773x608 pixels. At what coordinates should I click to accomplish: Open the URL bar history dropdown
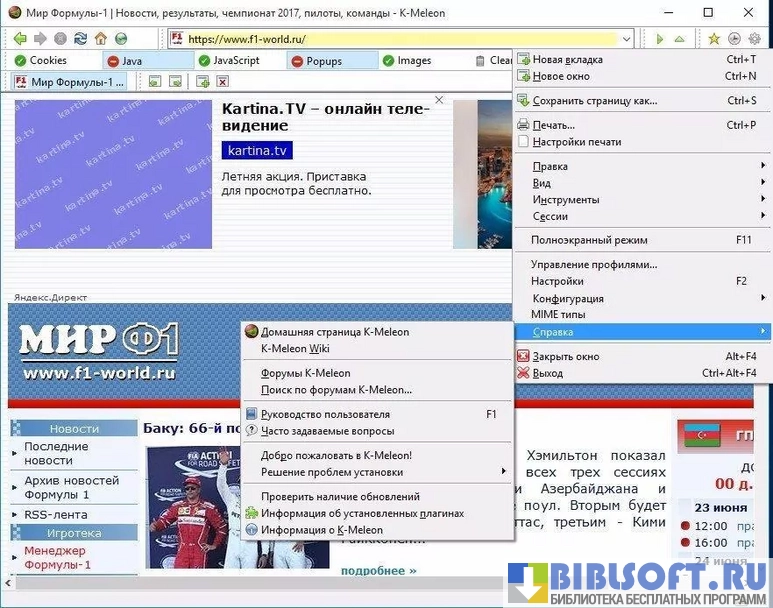pos(626,39)
